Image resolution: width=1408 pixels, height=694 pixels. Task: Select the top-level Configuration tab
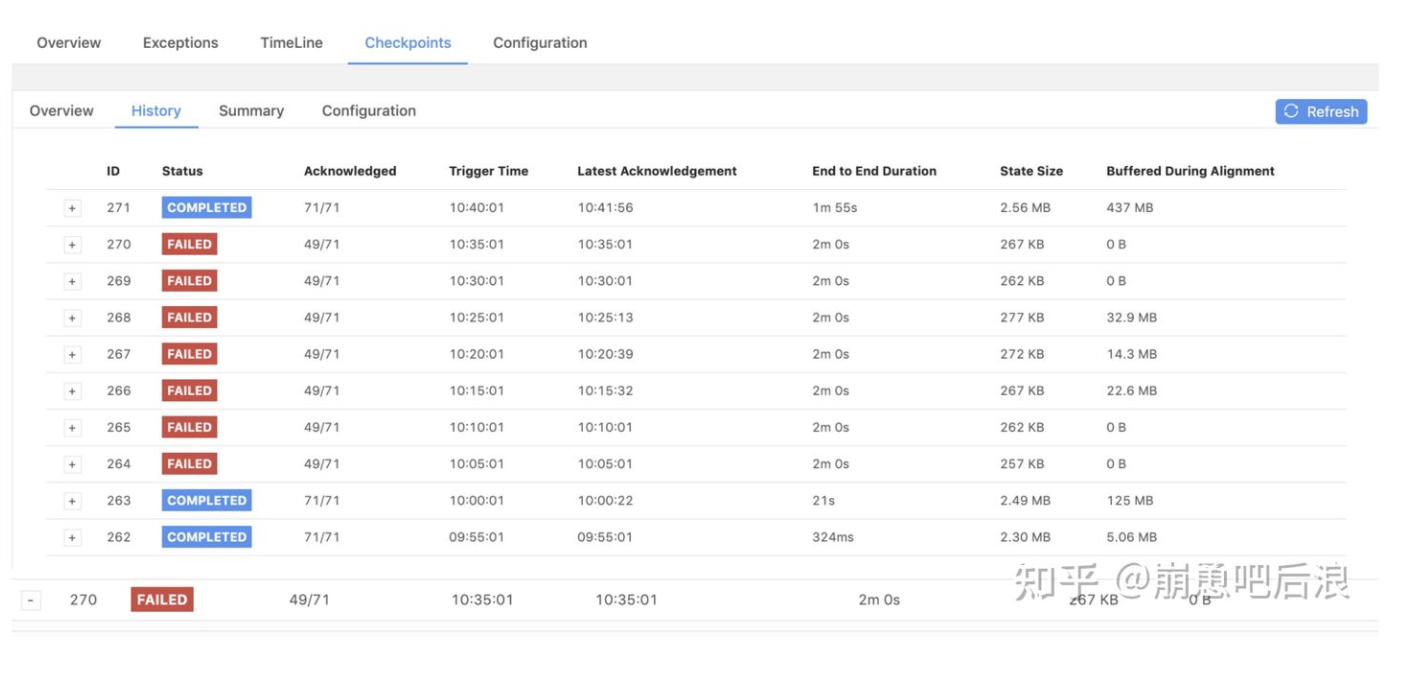pyautogui.click(x=540, y=43)
